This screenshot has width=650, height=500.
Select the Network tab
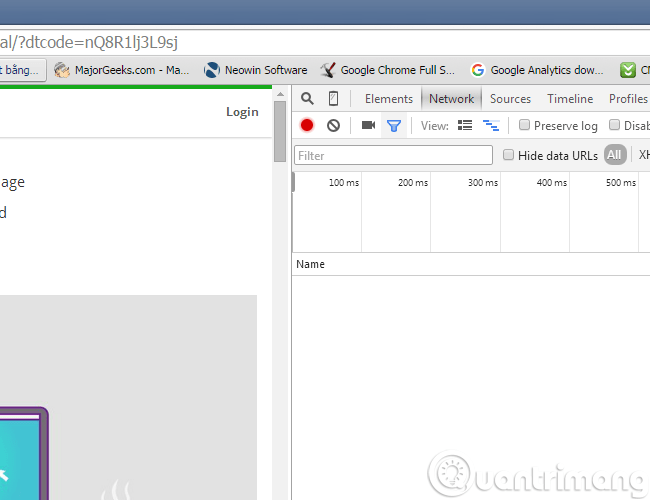tap(451, 99)
